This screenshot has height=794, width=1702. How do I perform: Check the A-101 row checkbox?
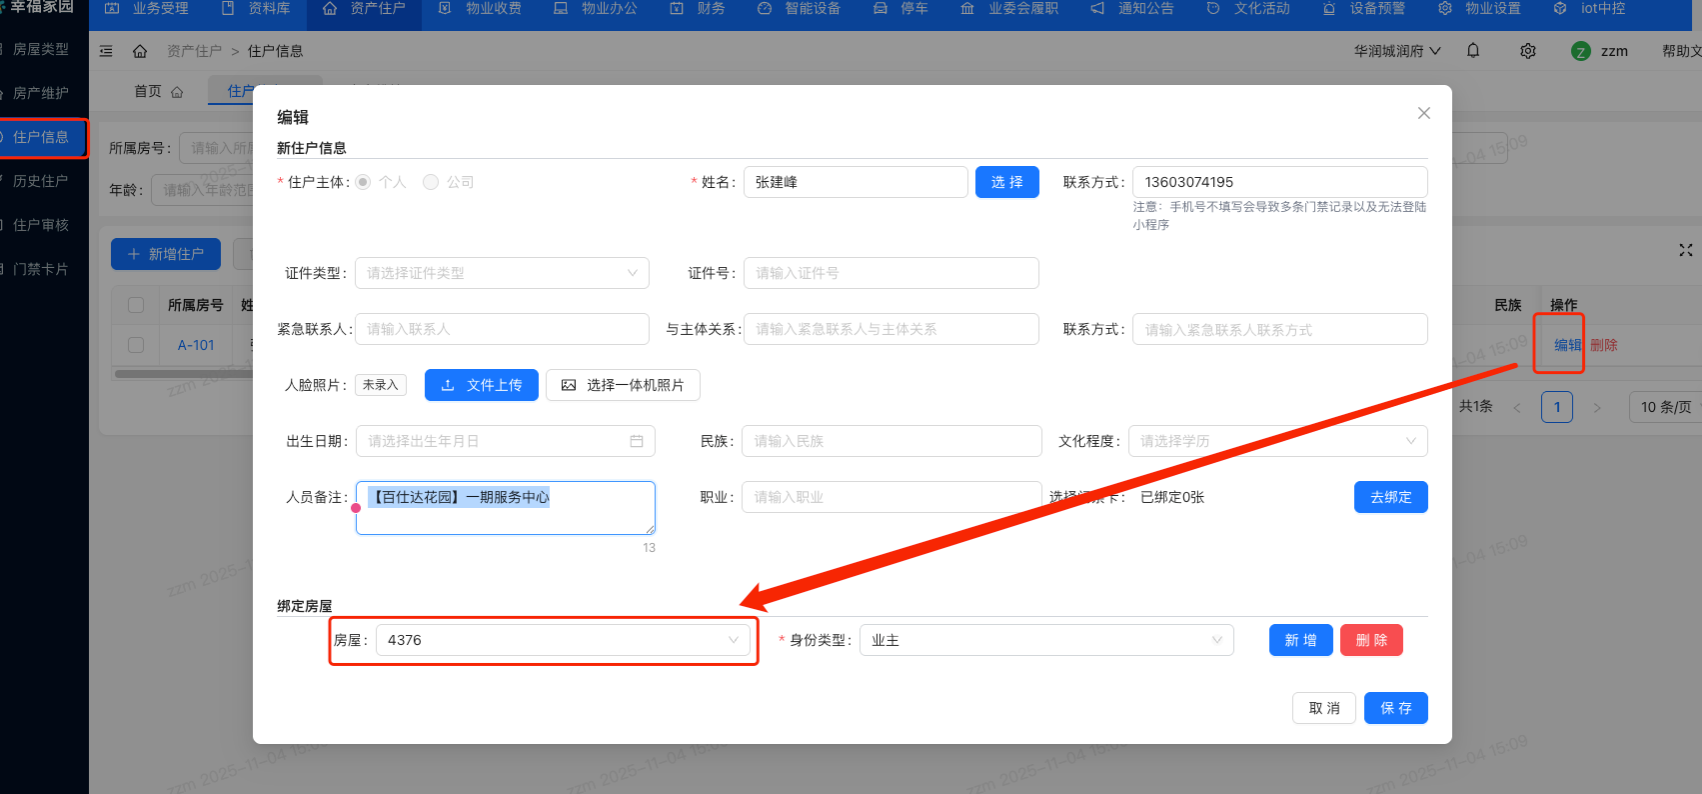coord(136,345)
